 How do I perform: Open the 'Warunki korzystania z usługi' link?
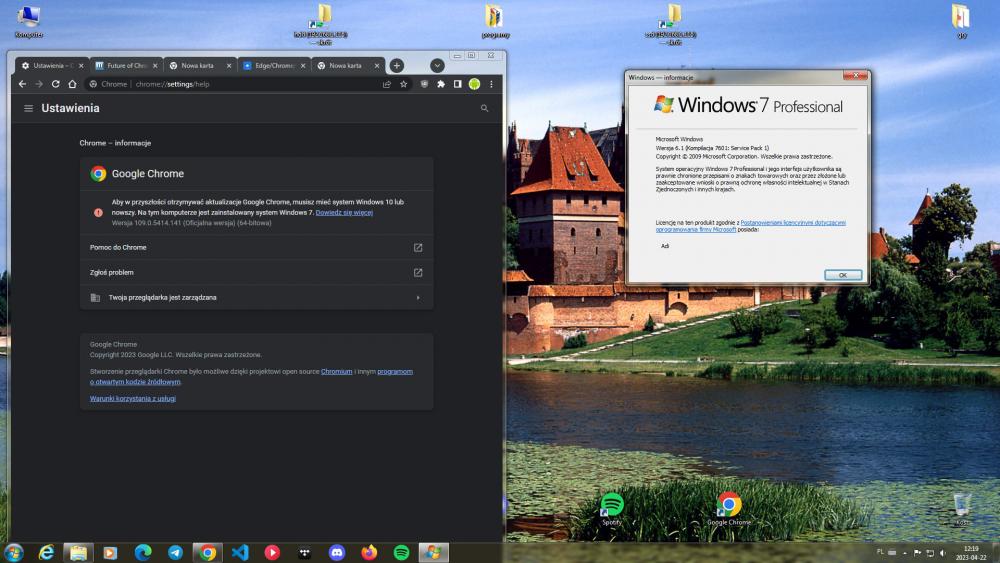(133, 398)
